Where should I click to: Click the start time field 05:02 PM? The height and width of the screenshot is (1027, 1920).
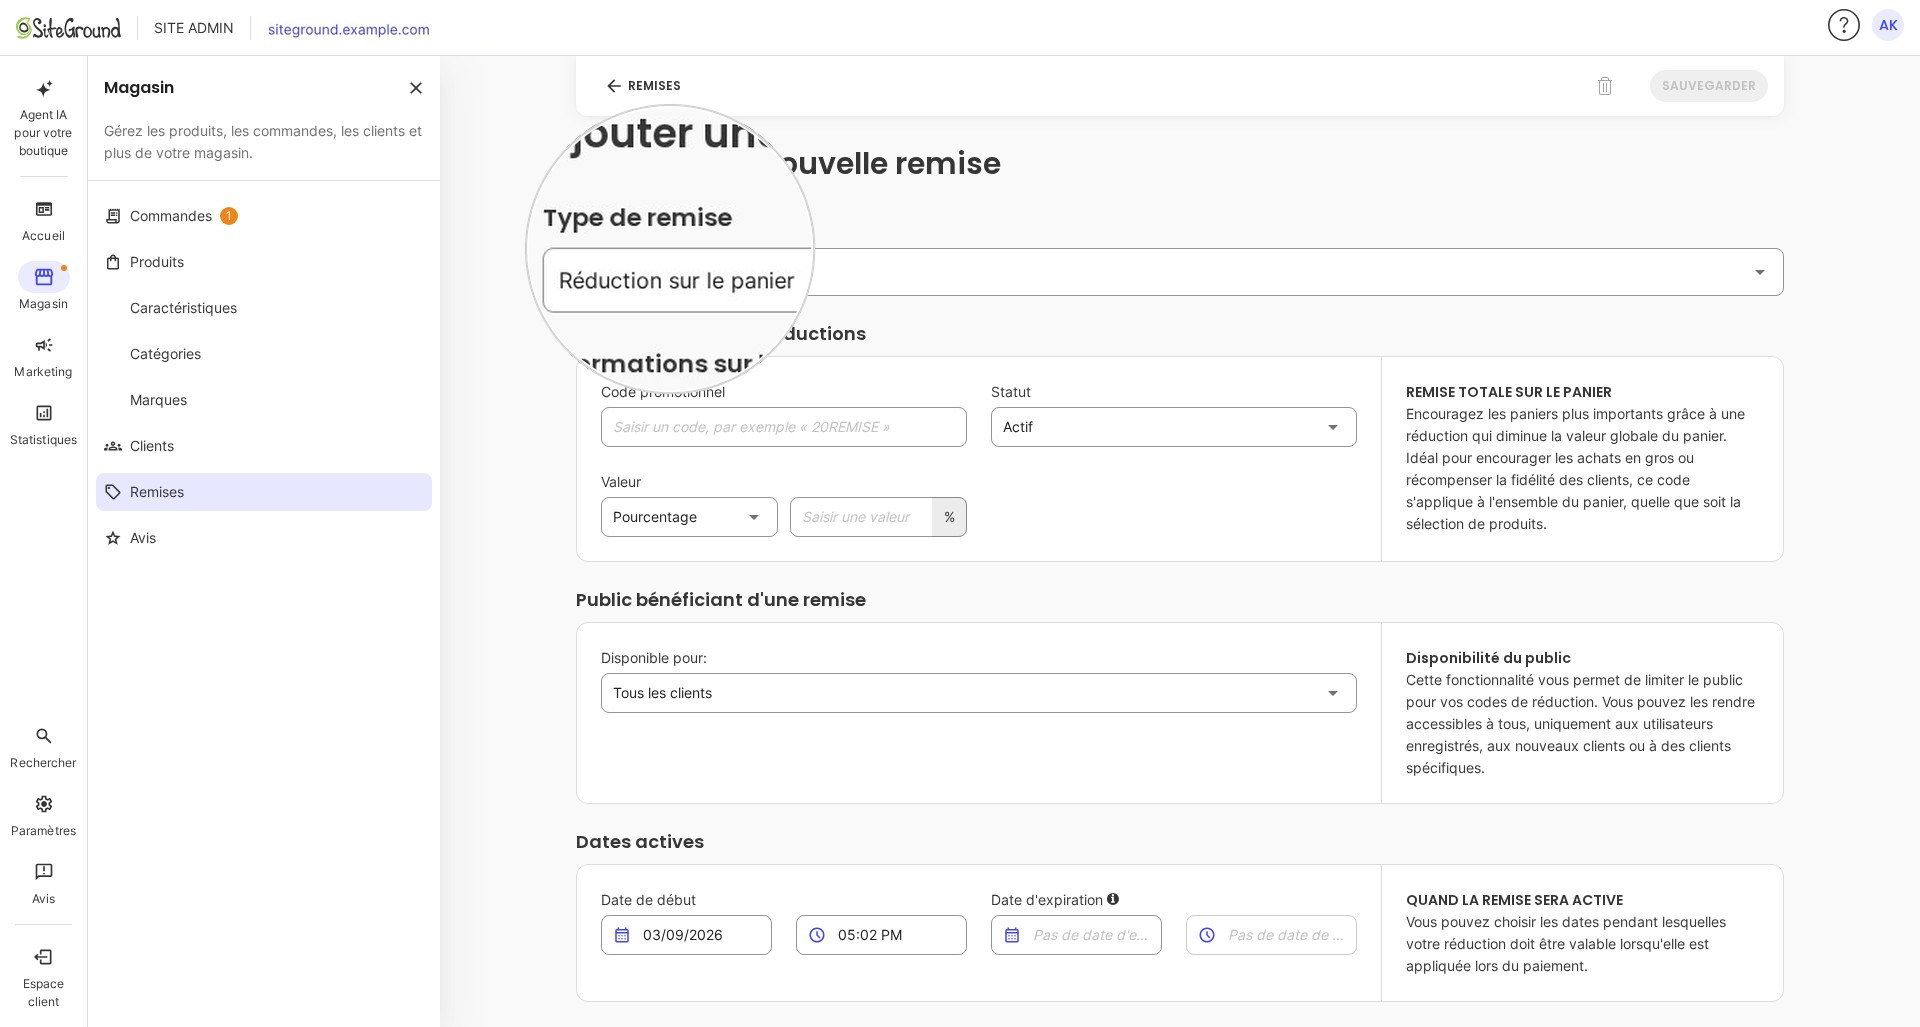[x=881, y=935]
